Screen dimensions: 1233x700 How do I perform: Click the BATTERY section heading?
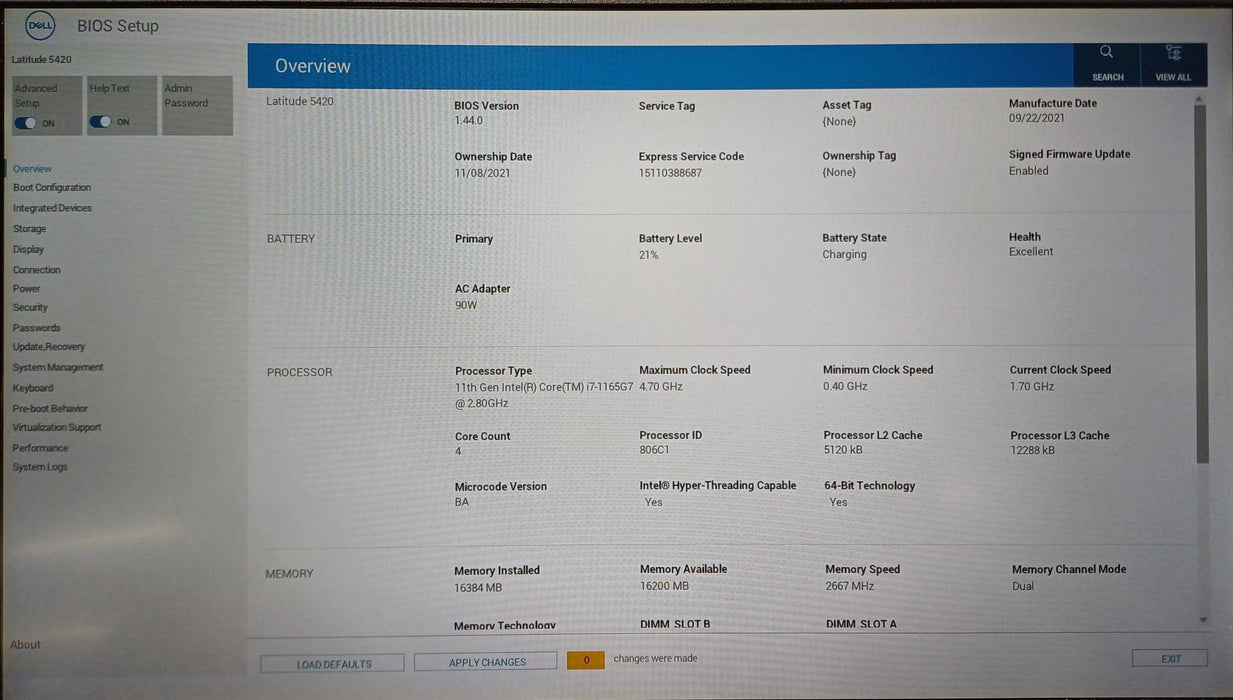tap(291, 239)
